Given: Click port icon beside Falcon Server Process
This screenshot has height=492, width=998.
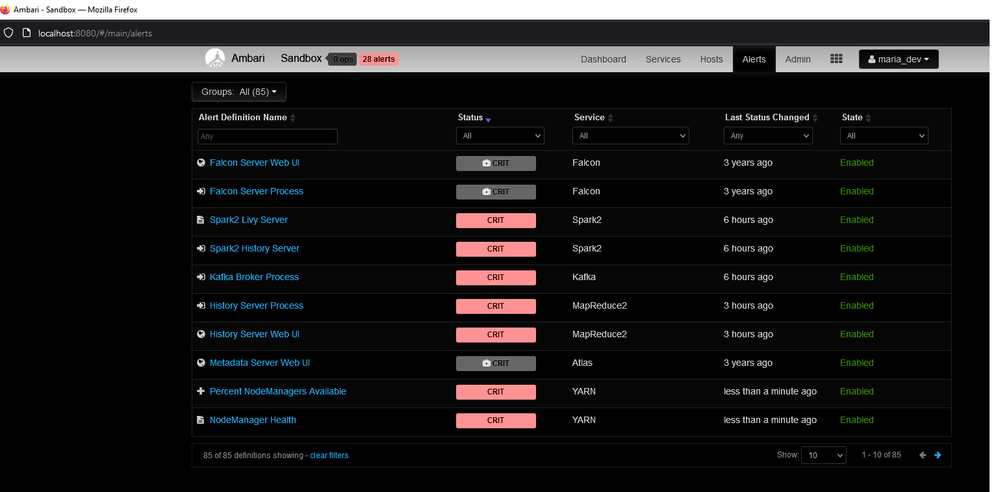Looking at the screenshot, I should click(200, 191).
